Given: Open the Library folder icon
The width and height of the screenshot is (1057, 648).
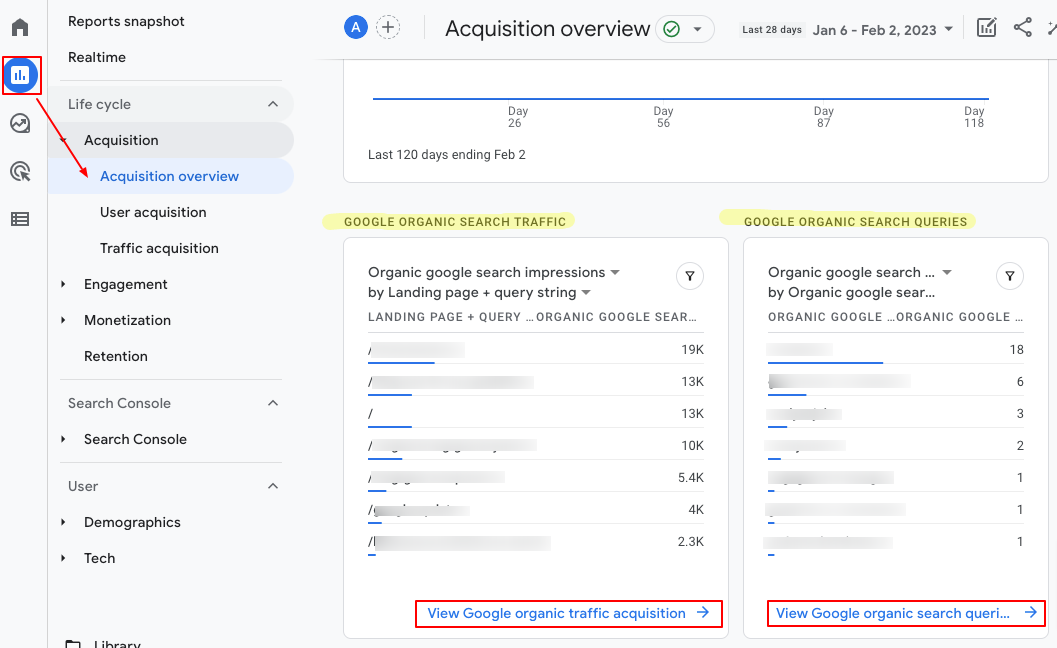Looking at the screenshot, I should [x=73, y=644].
